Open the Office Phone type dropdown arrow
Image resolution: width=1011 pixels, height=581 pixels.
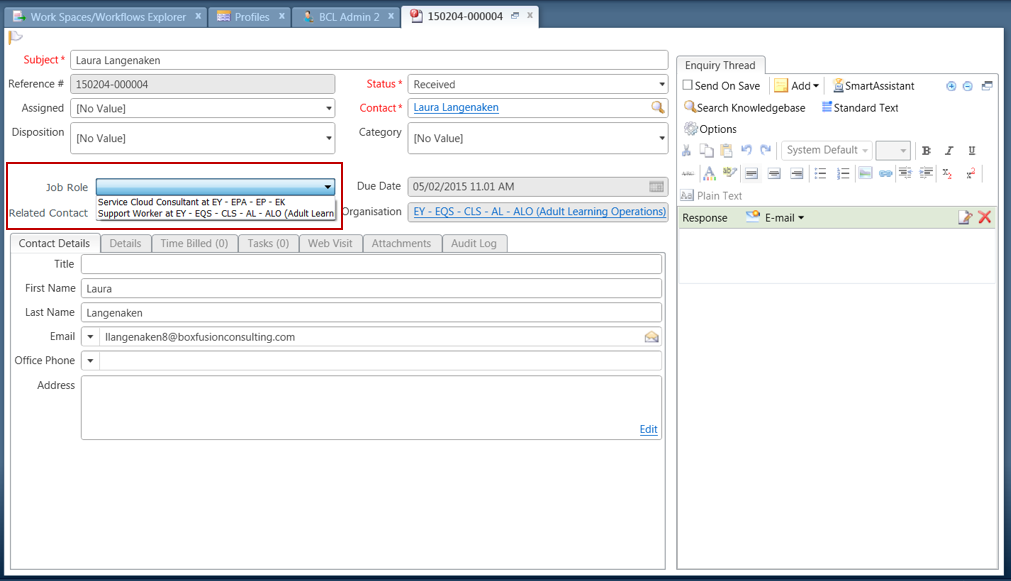point(90,360)
